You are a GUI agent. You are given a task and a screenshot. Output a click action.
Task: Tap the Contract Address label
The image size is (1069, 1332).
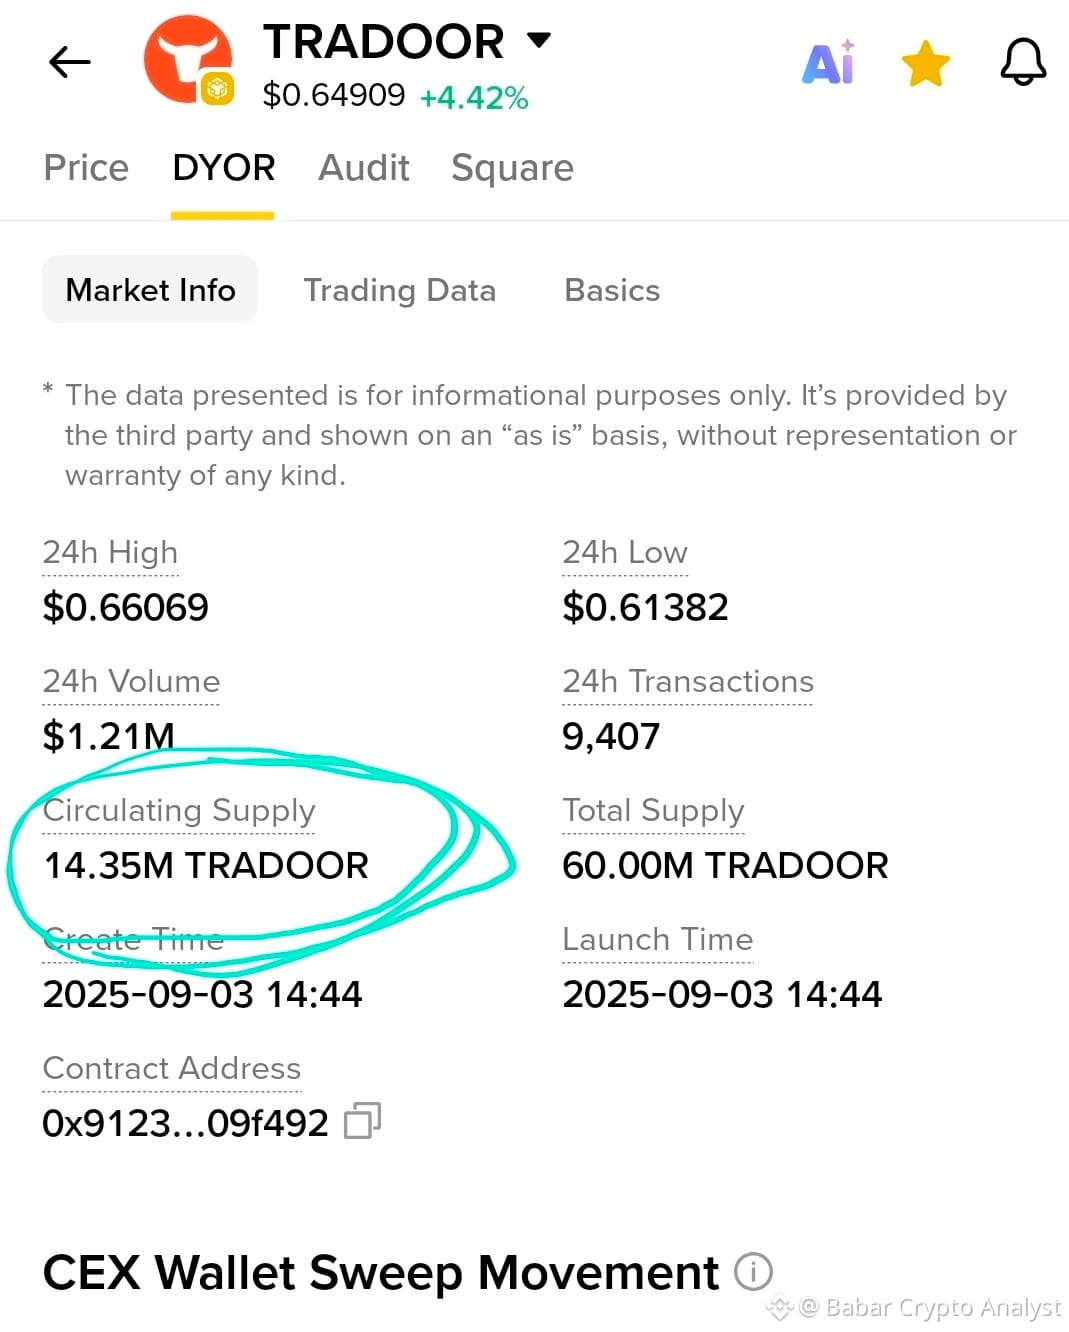click(172, 1069)
